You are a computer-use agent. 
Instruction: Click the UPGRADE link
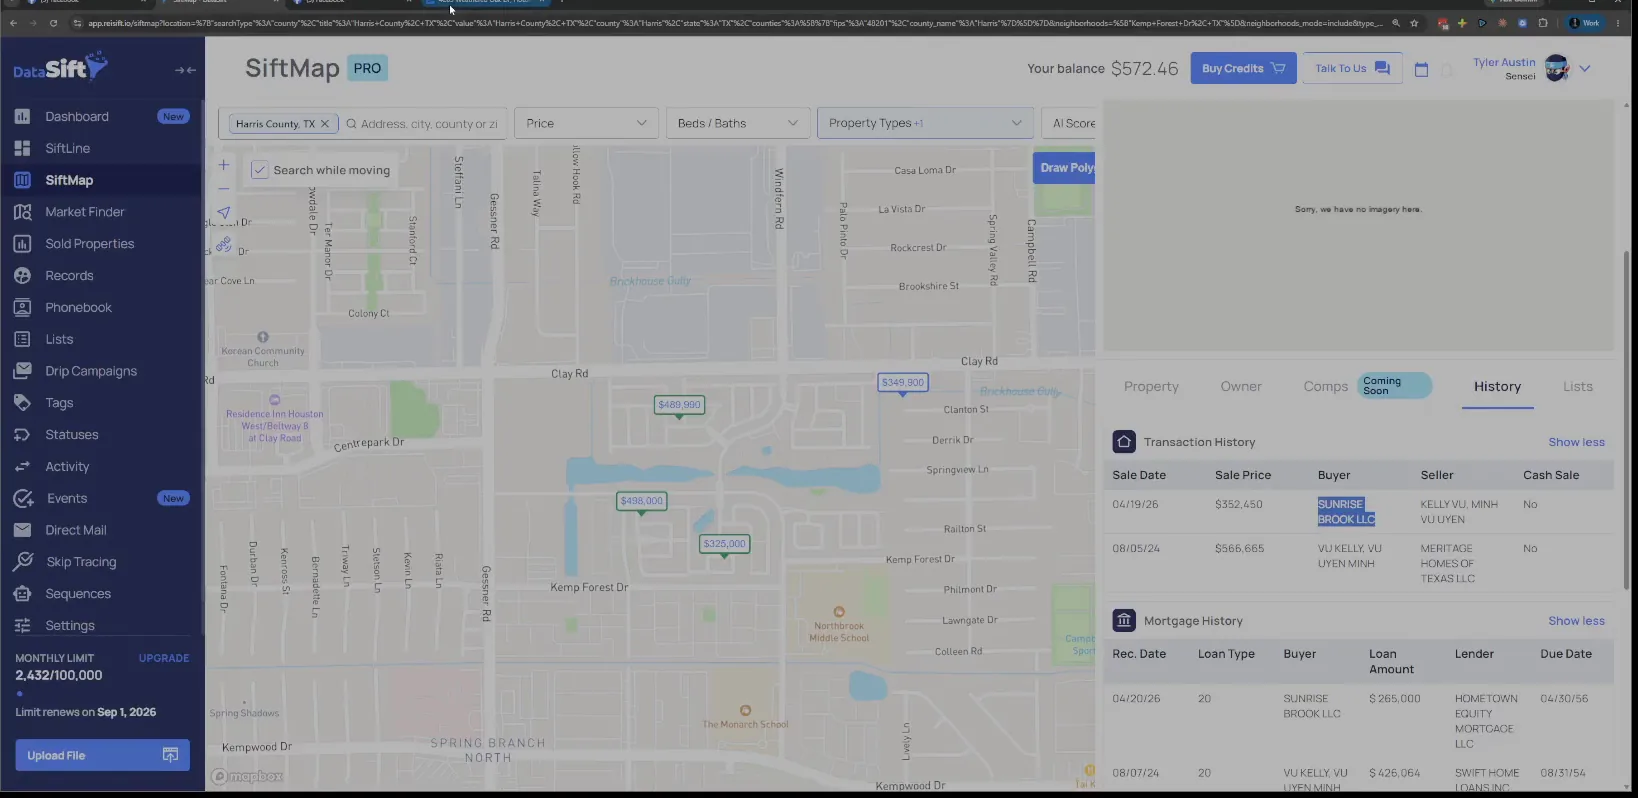pyautogui.click(x=164, y=658)
